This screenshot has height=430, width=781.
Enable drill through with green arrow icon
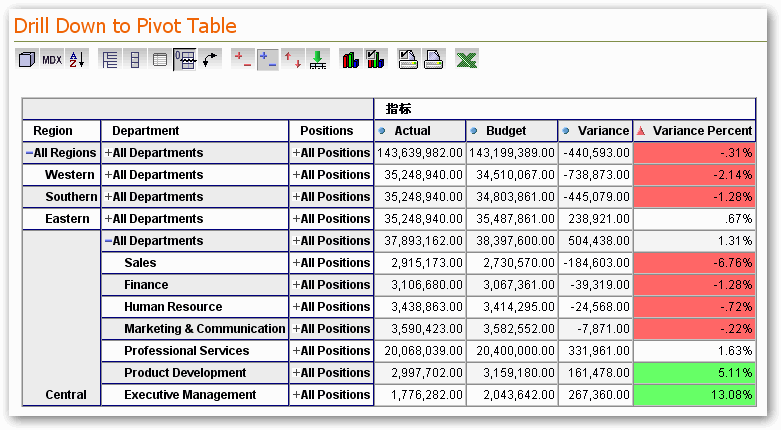coord(318,60)
